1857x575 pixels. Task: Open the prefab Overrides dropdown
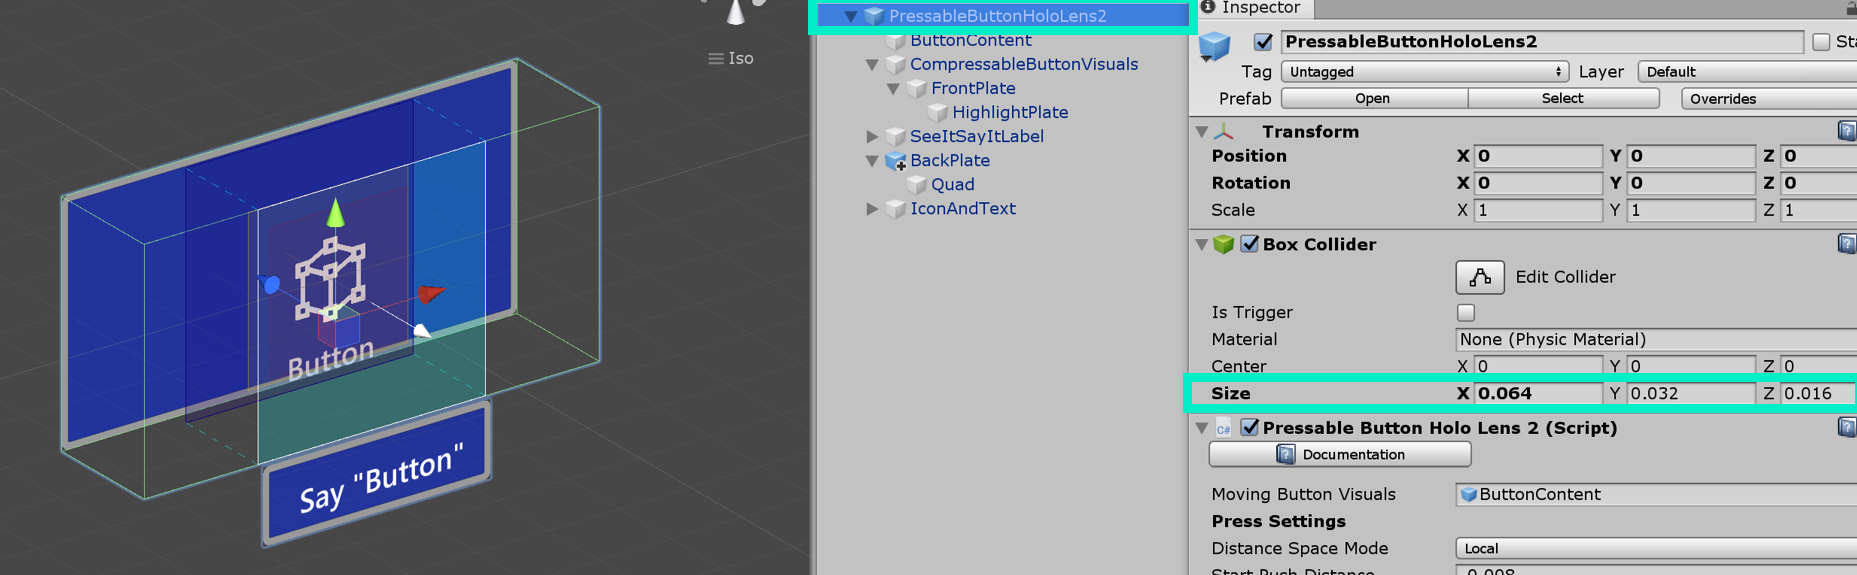(1769, 98)
